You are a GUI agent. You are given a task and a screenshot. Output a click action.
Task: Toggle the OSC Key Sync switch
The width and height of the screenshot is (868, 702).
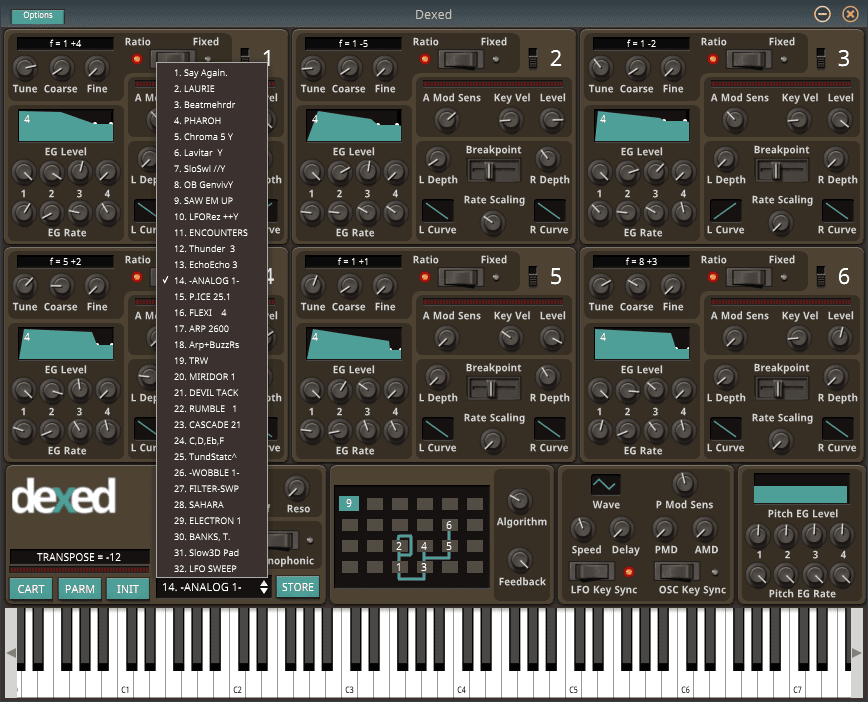[x=677, y=571]
